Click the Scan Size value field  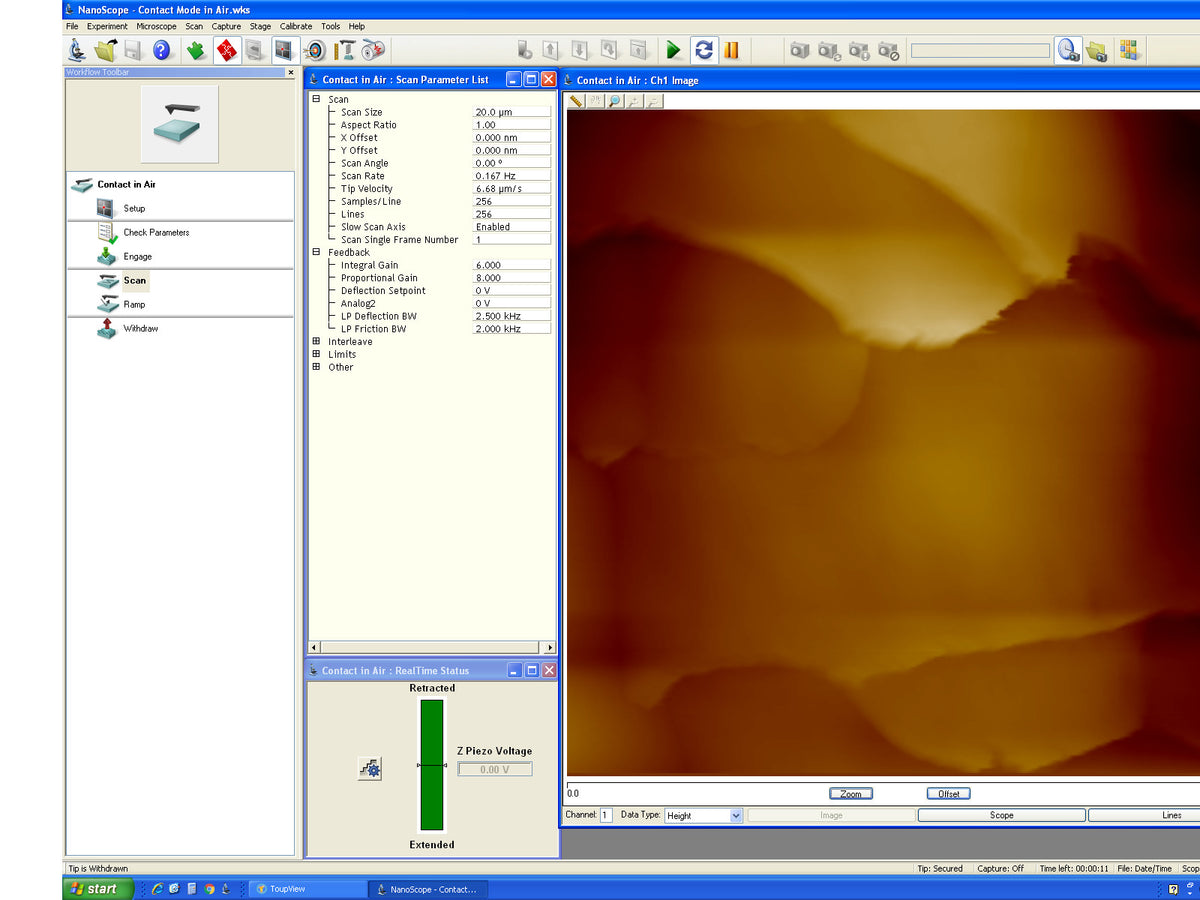click(x=511, y=112)
